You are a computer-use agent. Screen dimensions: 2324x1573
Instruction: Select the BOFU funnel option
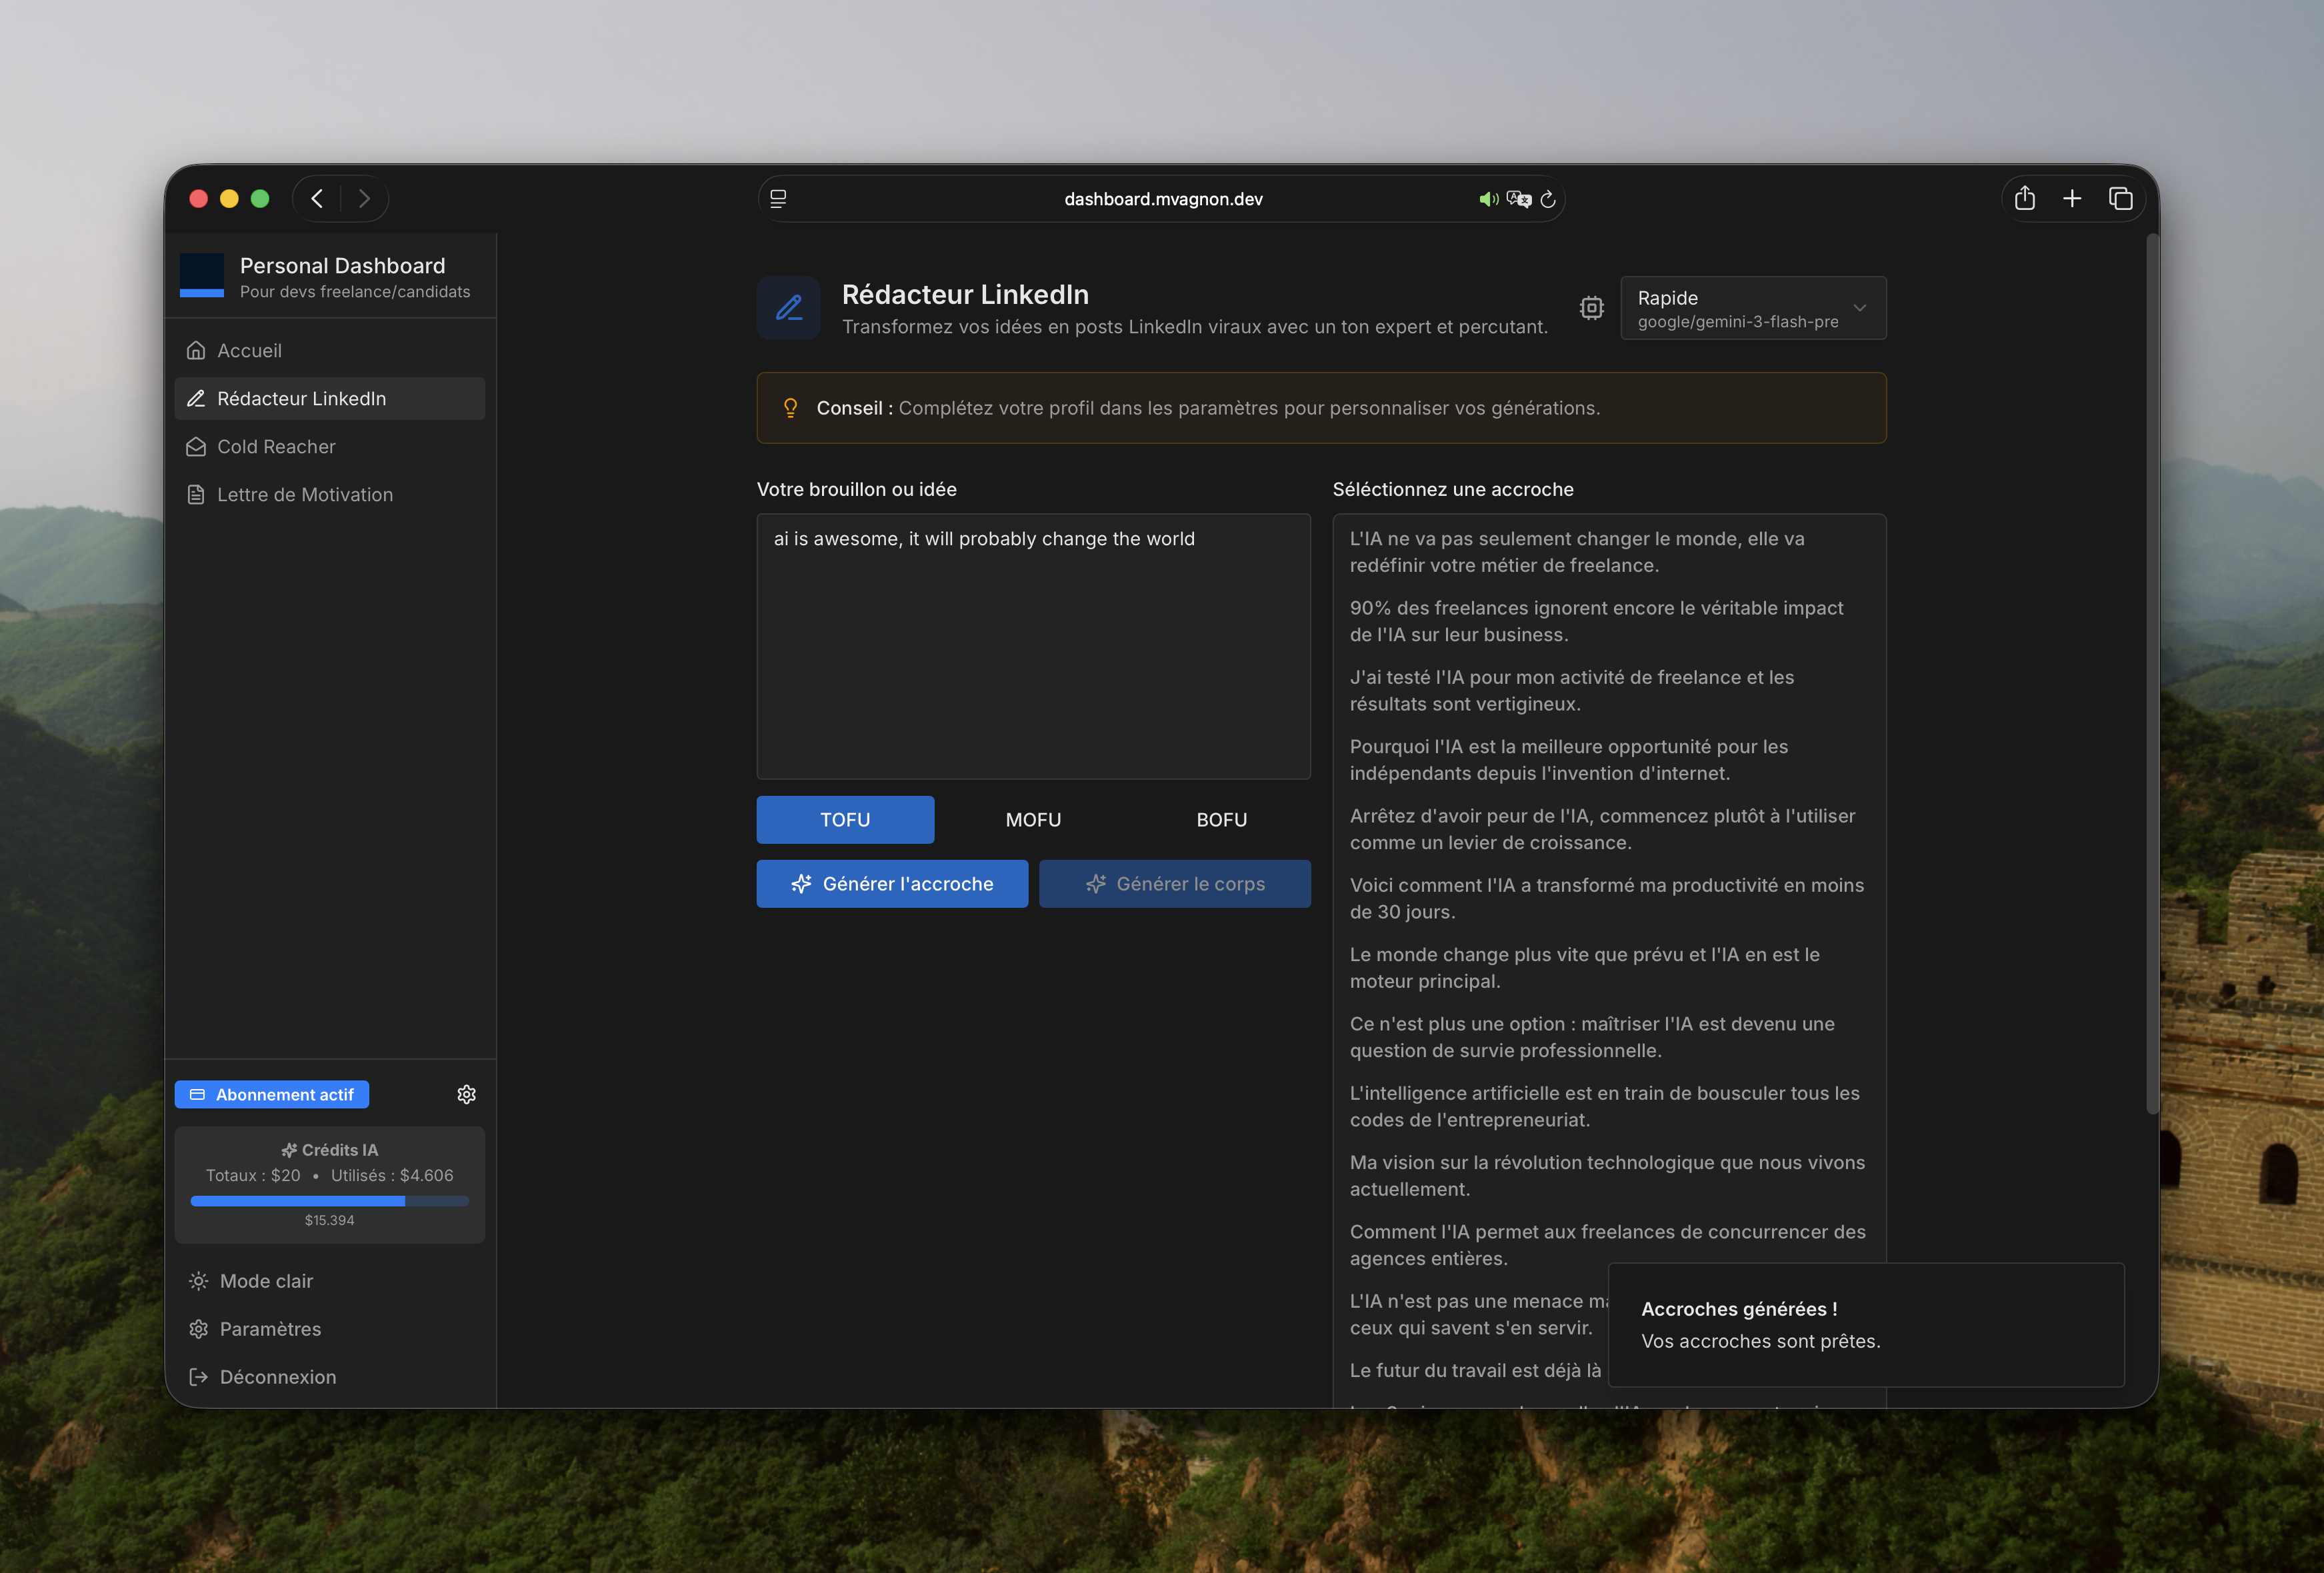coord(1221,820)
